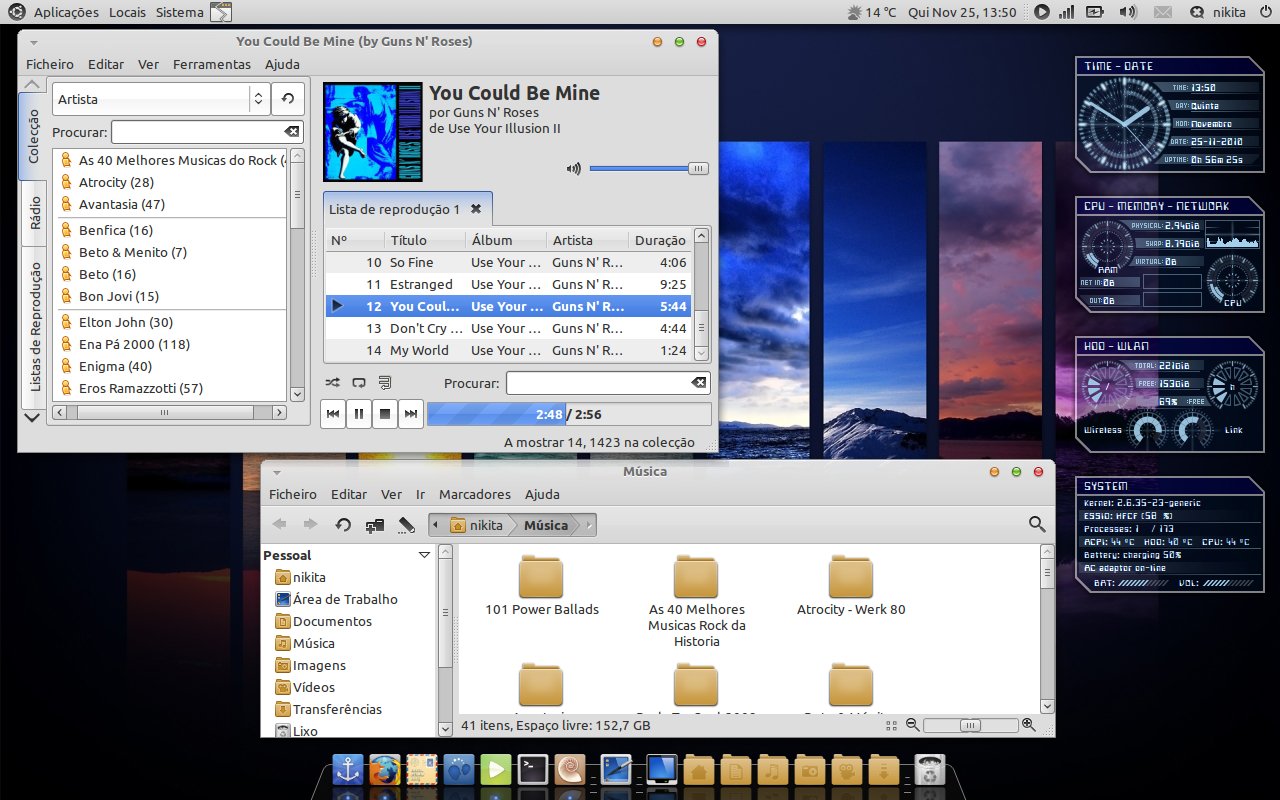
Task: Adjust the file manager zoom slider
Action: [970, 725]
